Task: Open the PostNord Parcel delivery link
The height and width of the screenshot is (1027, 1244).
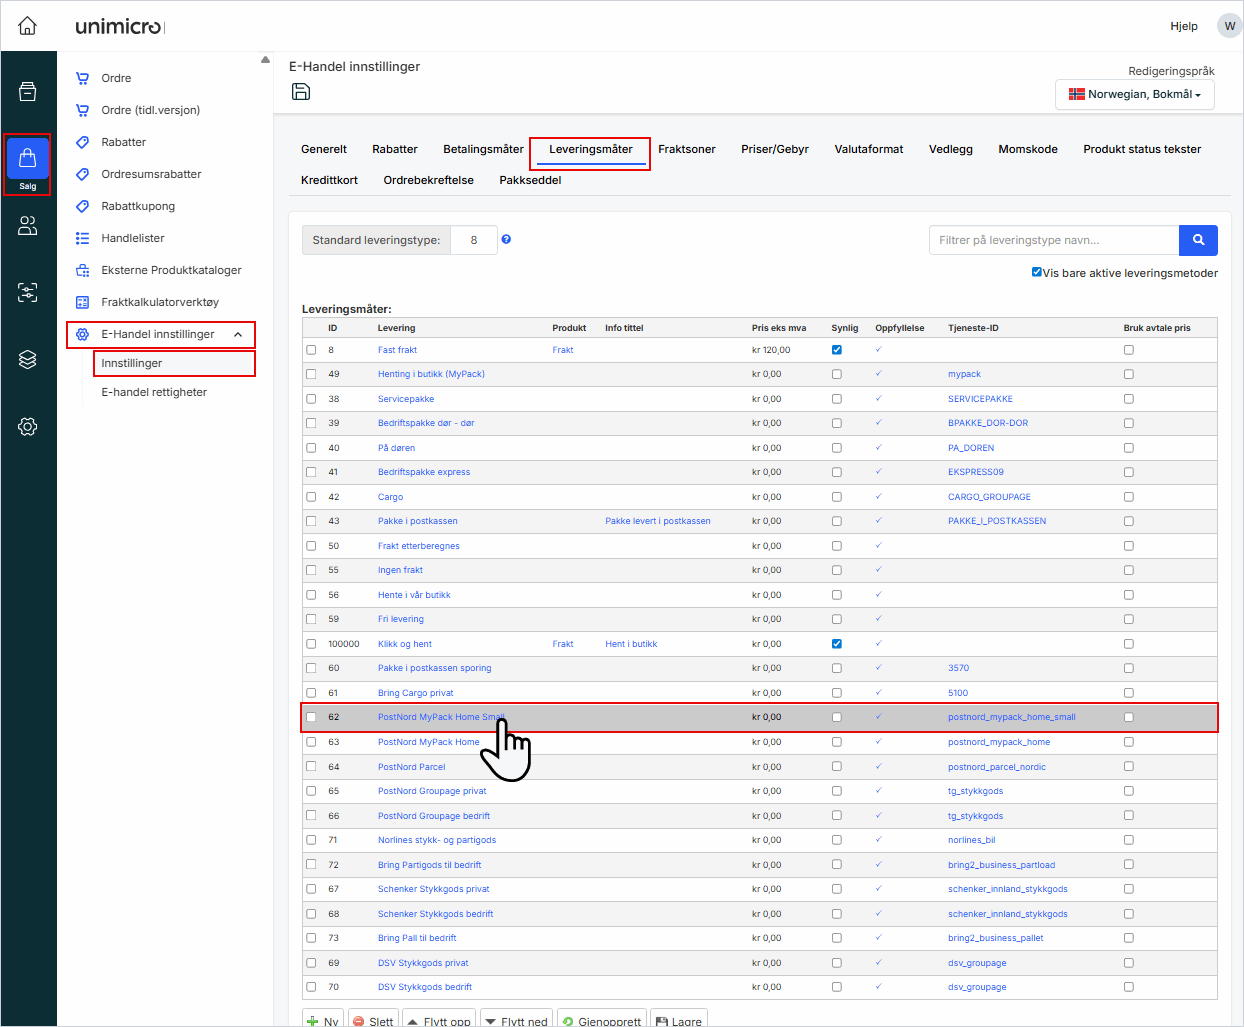Action: 411,767
